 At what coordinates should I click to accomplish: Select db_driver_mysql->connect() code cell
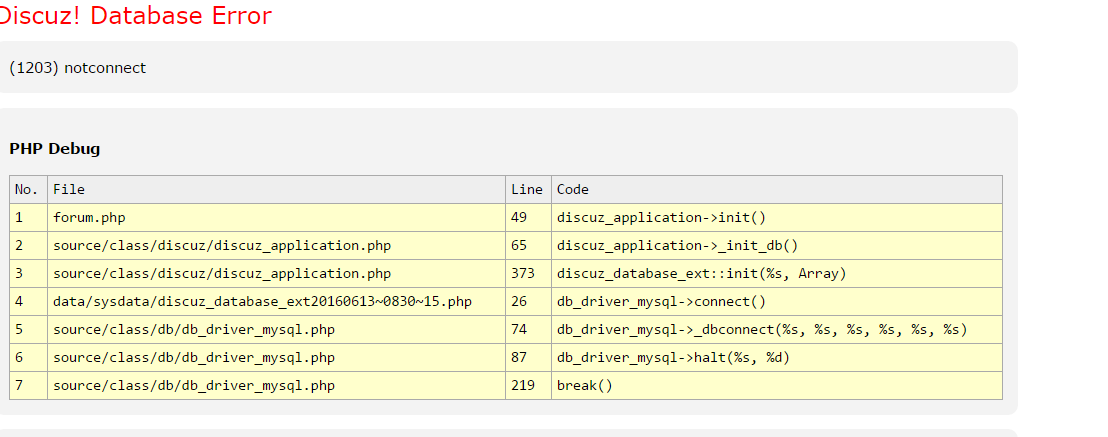[x=777, y=302]
